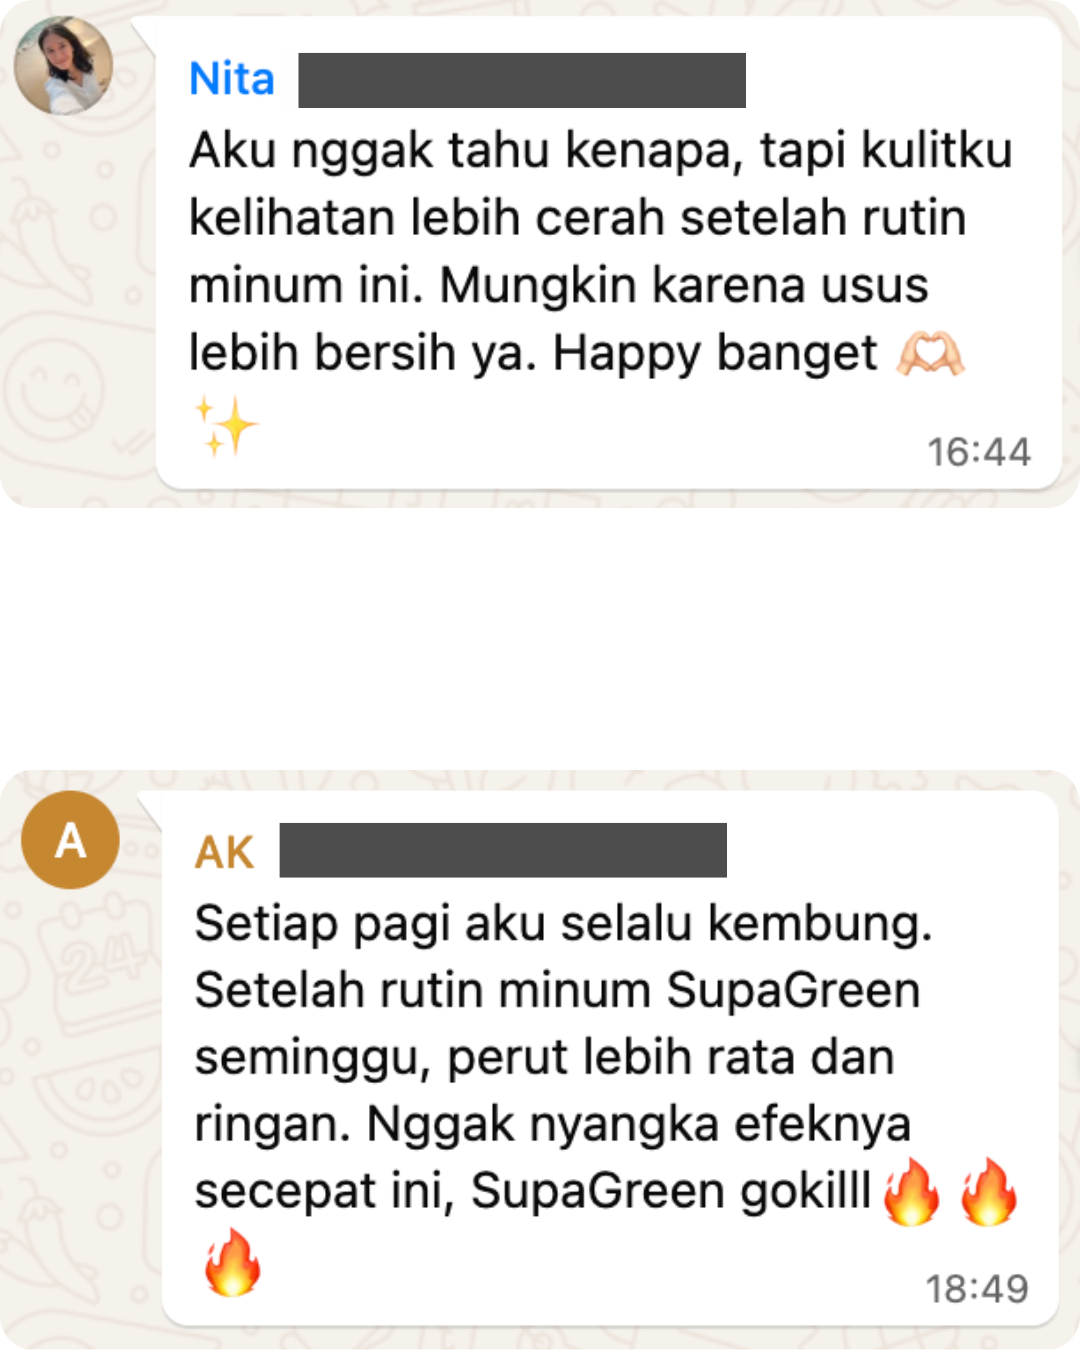Click the sparkles emoji in Nita's message
The height and width of the screenshot is (1350, 1080).
pos(225,426)
